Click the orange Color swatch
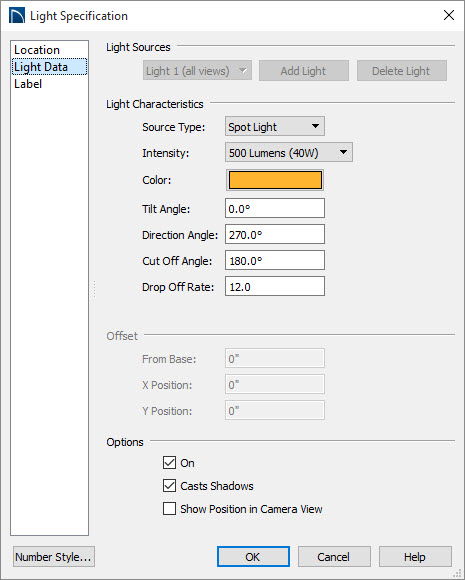This screenshot has width=465, height=580. 275,180
